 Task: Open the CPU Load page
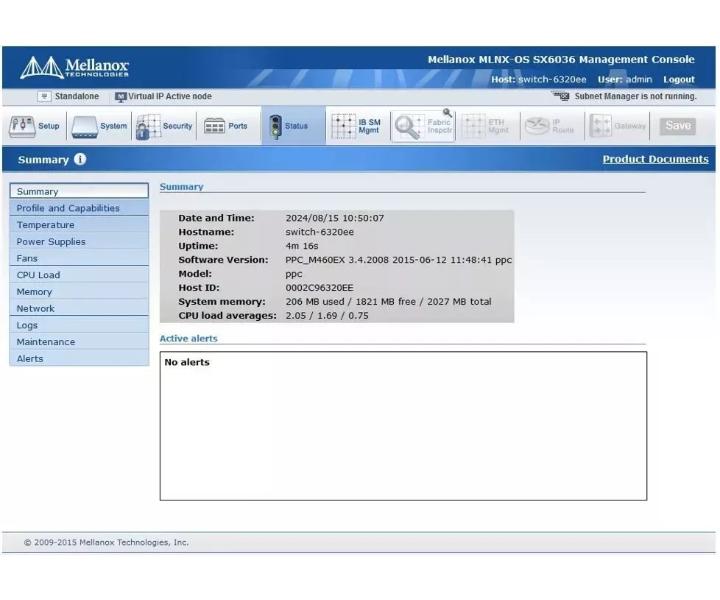(79, 275)
